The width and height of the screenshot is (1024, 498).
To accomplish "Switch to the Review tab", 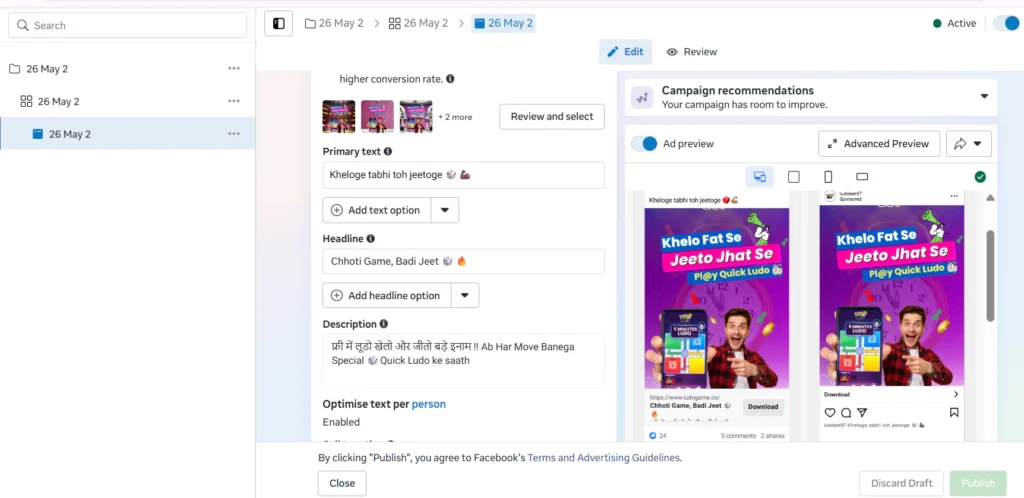I will click(x=692, y=52).
